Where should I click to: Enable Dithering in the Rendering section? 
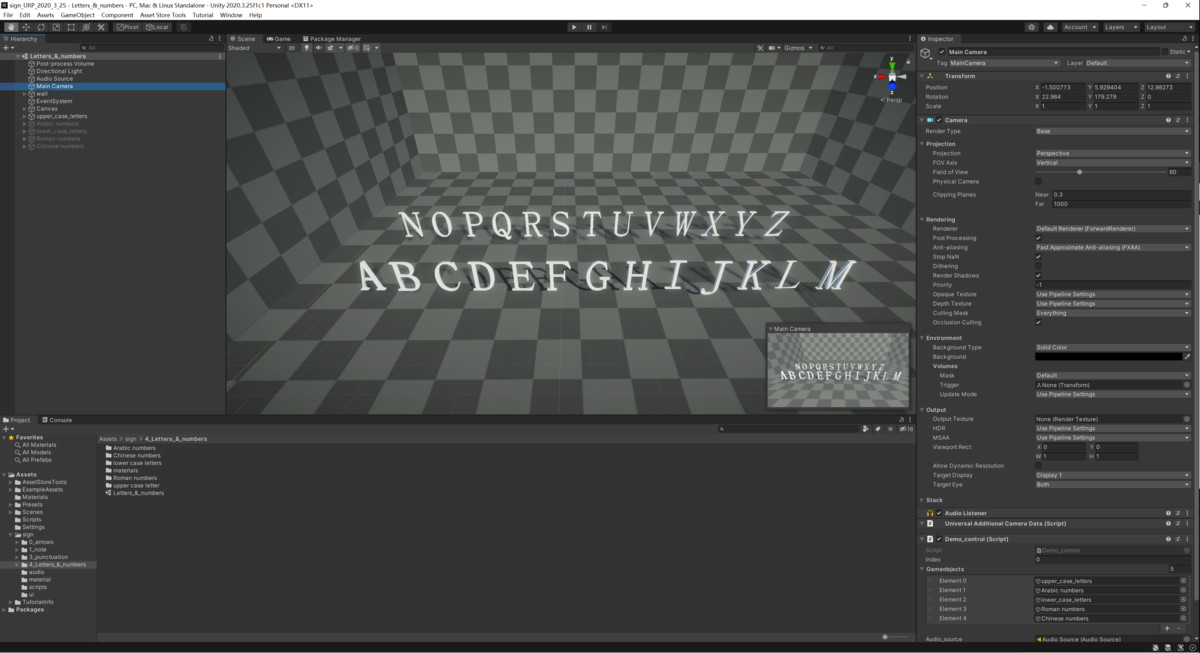pyautogui.click(x=1038, y=266)
